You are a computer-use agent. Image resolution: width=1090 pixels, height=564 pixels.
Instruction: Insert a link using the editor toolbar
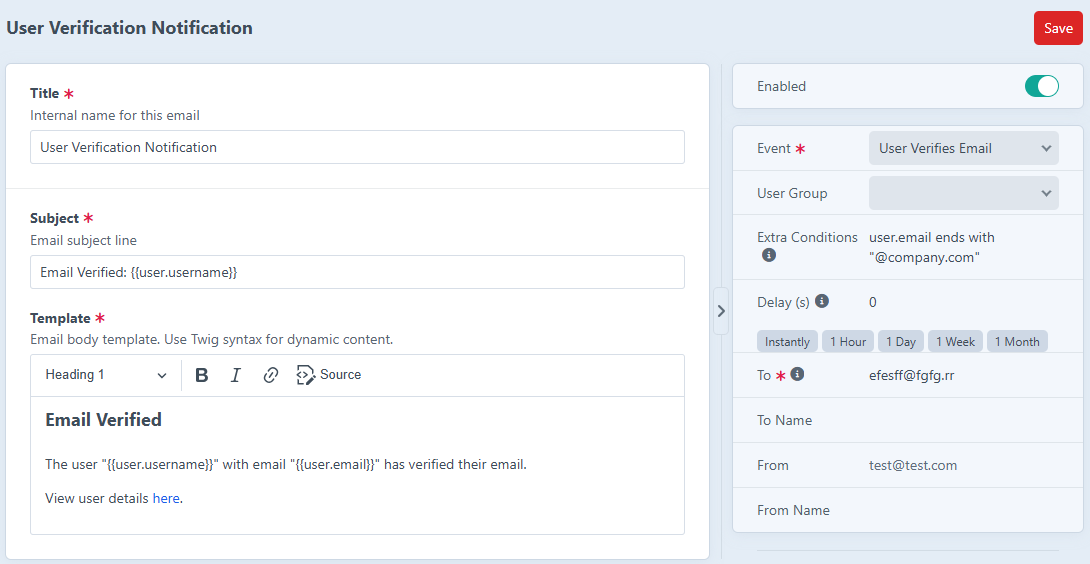270,375
